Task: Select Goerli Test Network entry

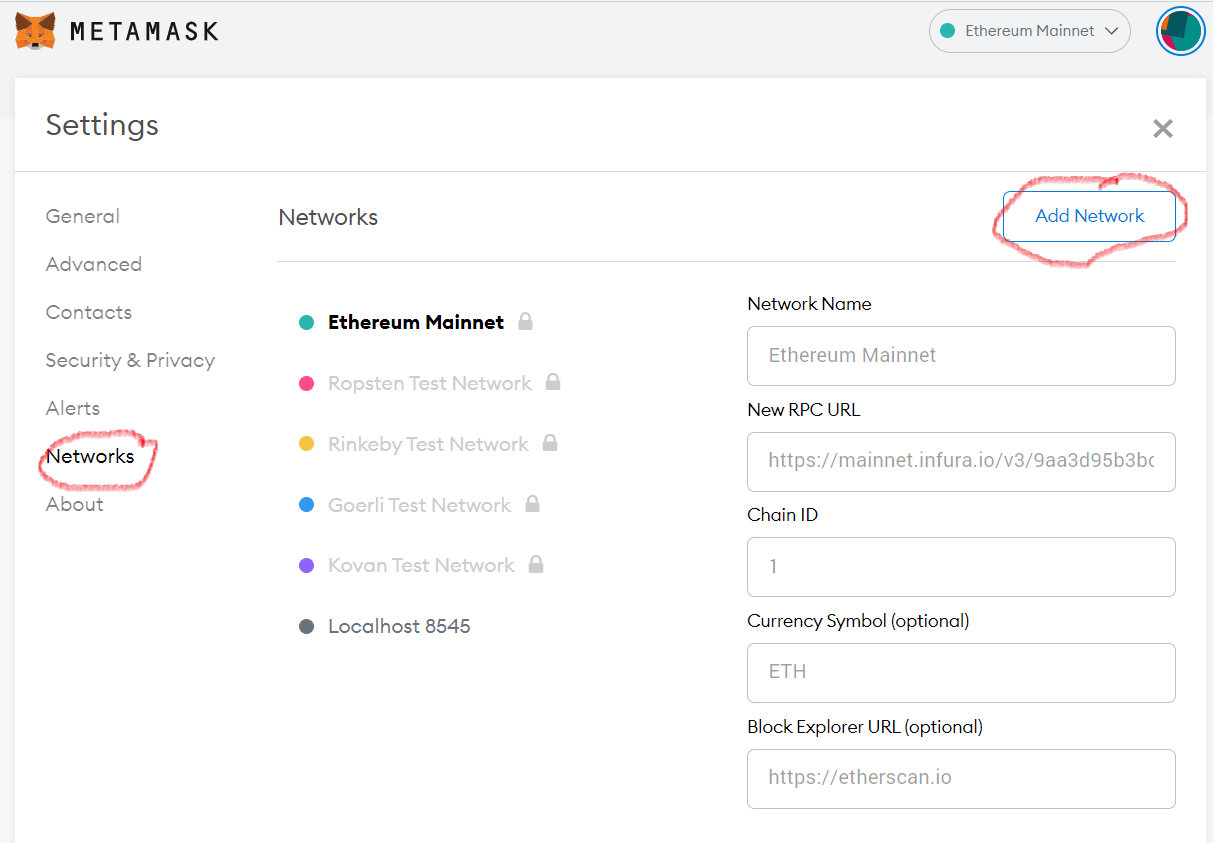Action: click(420, 505)
